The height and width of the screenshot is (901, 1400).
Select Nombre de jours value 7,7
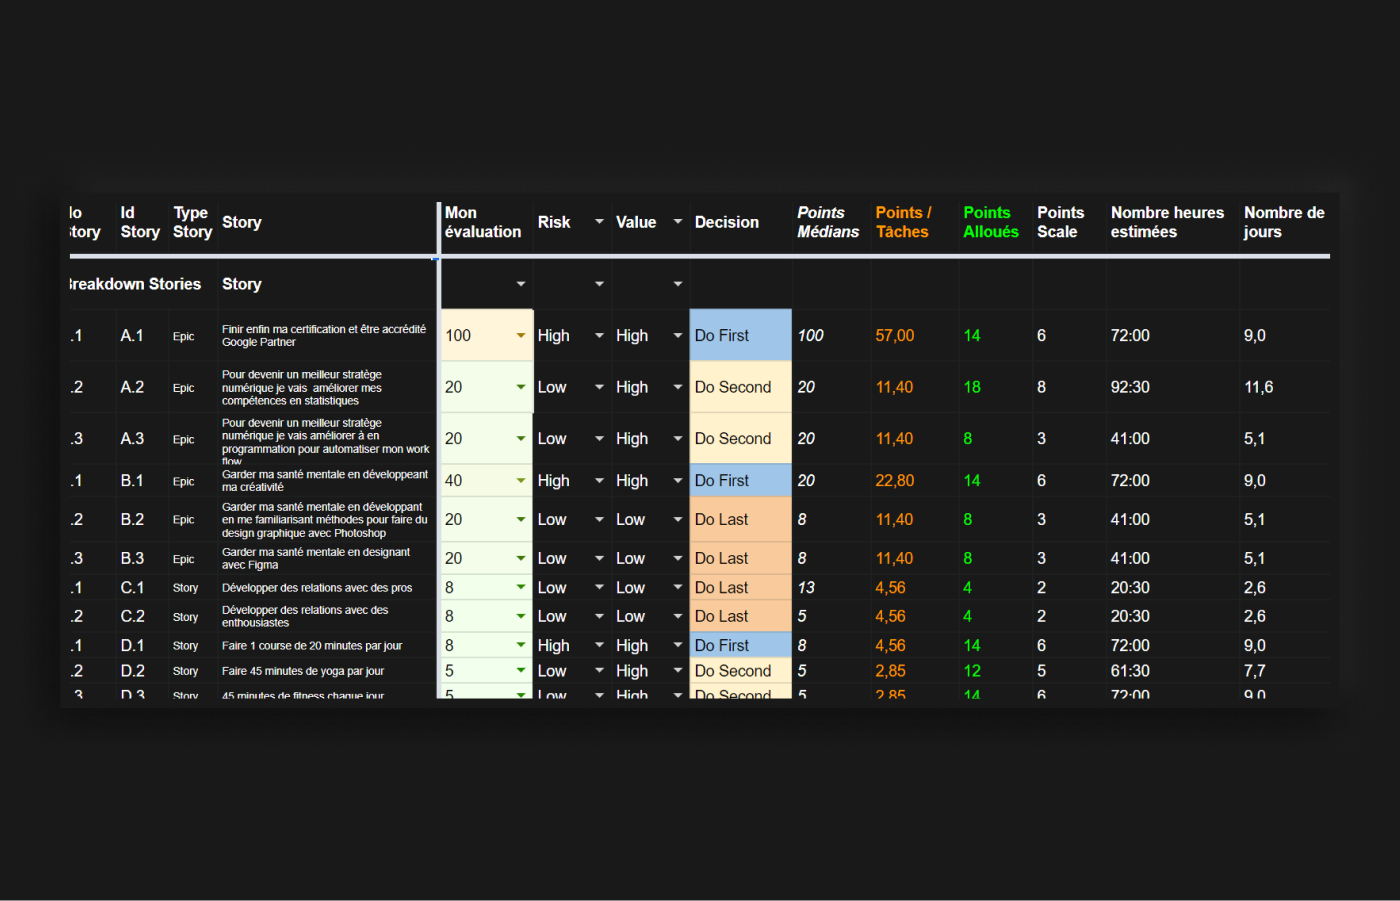coord(1255,671)
